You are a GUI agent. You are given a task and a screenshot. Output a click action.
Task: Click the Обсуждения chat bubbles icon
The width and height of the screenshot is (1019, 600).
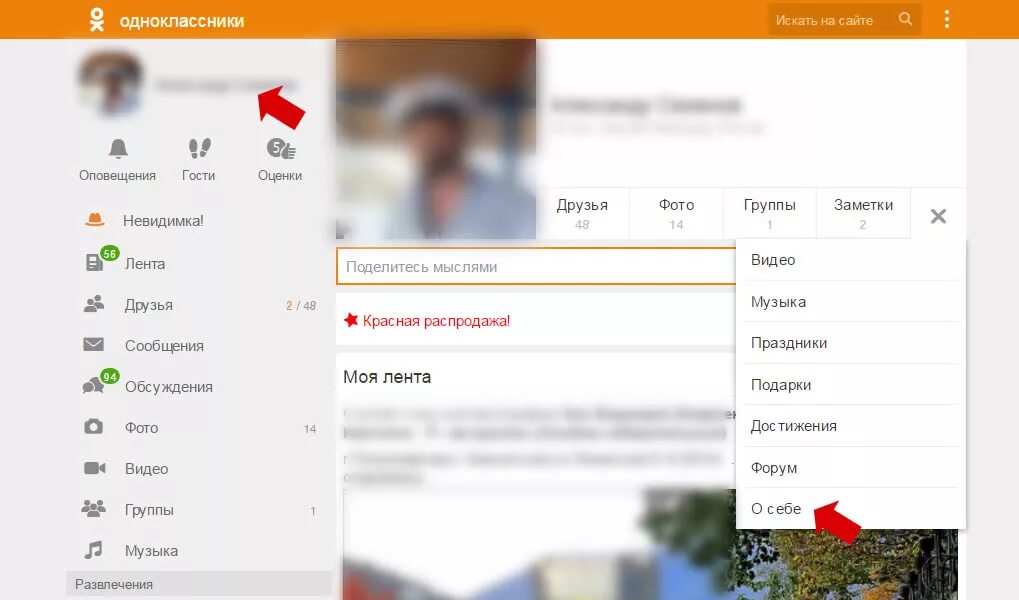point(93,386)
